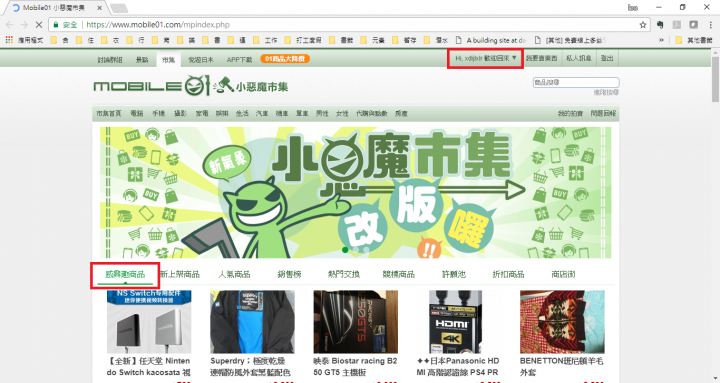Switch to the 許願池 tab

[x=454, y=274]
